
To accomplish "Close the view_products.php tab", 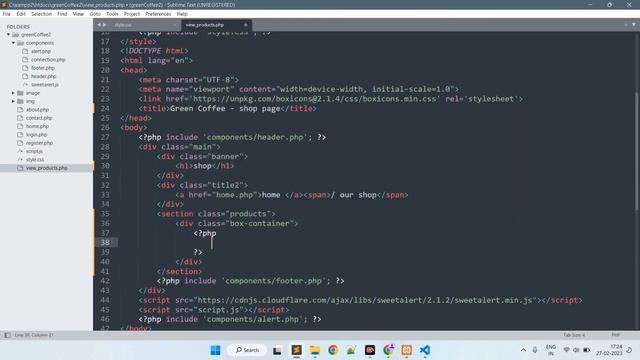I will point(246,25).
